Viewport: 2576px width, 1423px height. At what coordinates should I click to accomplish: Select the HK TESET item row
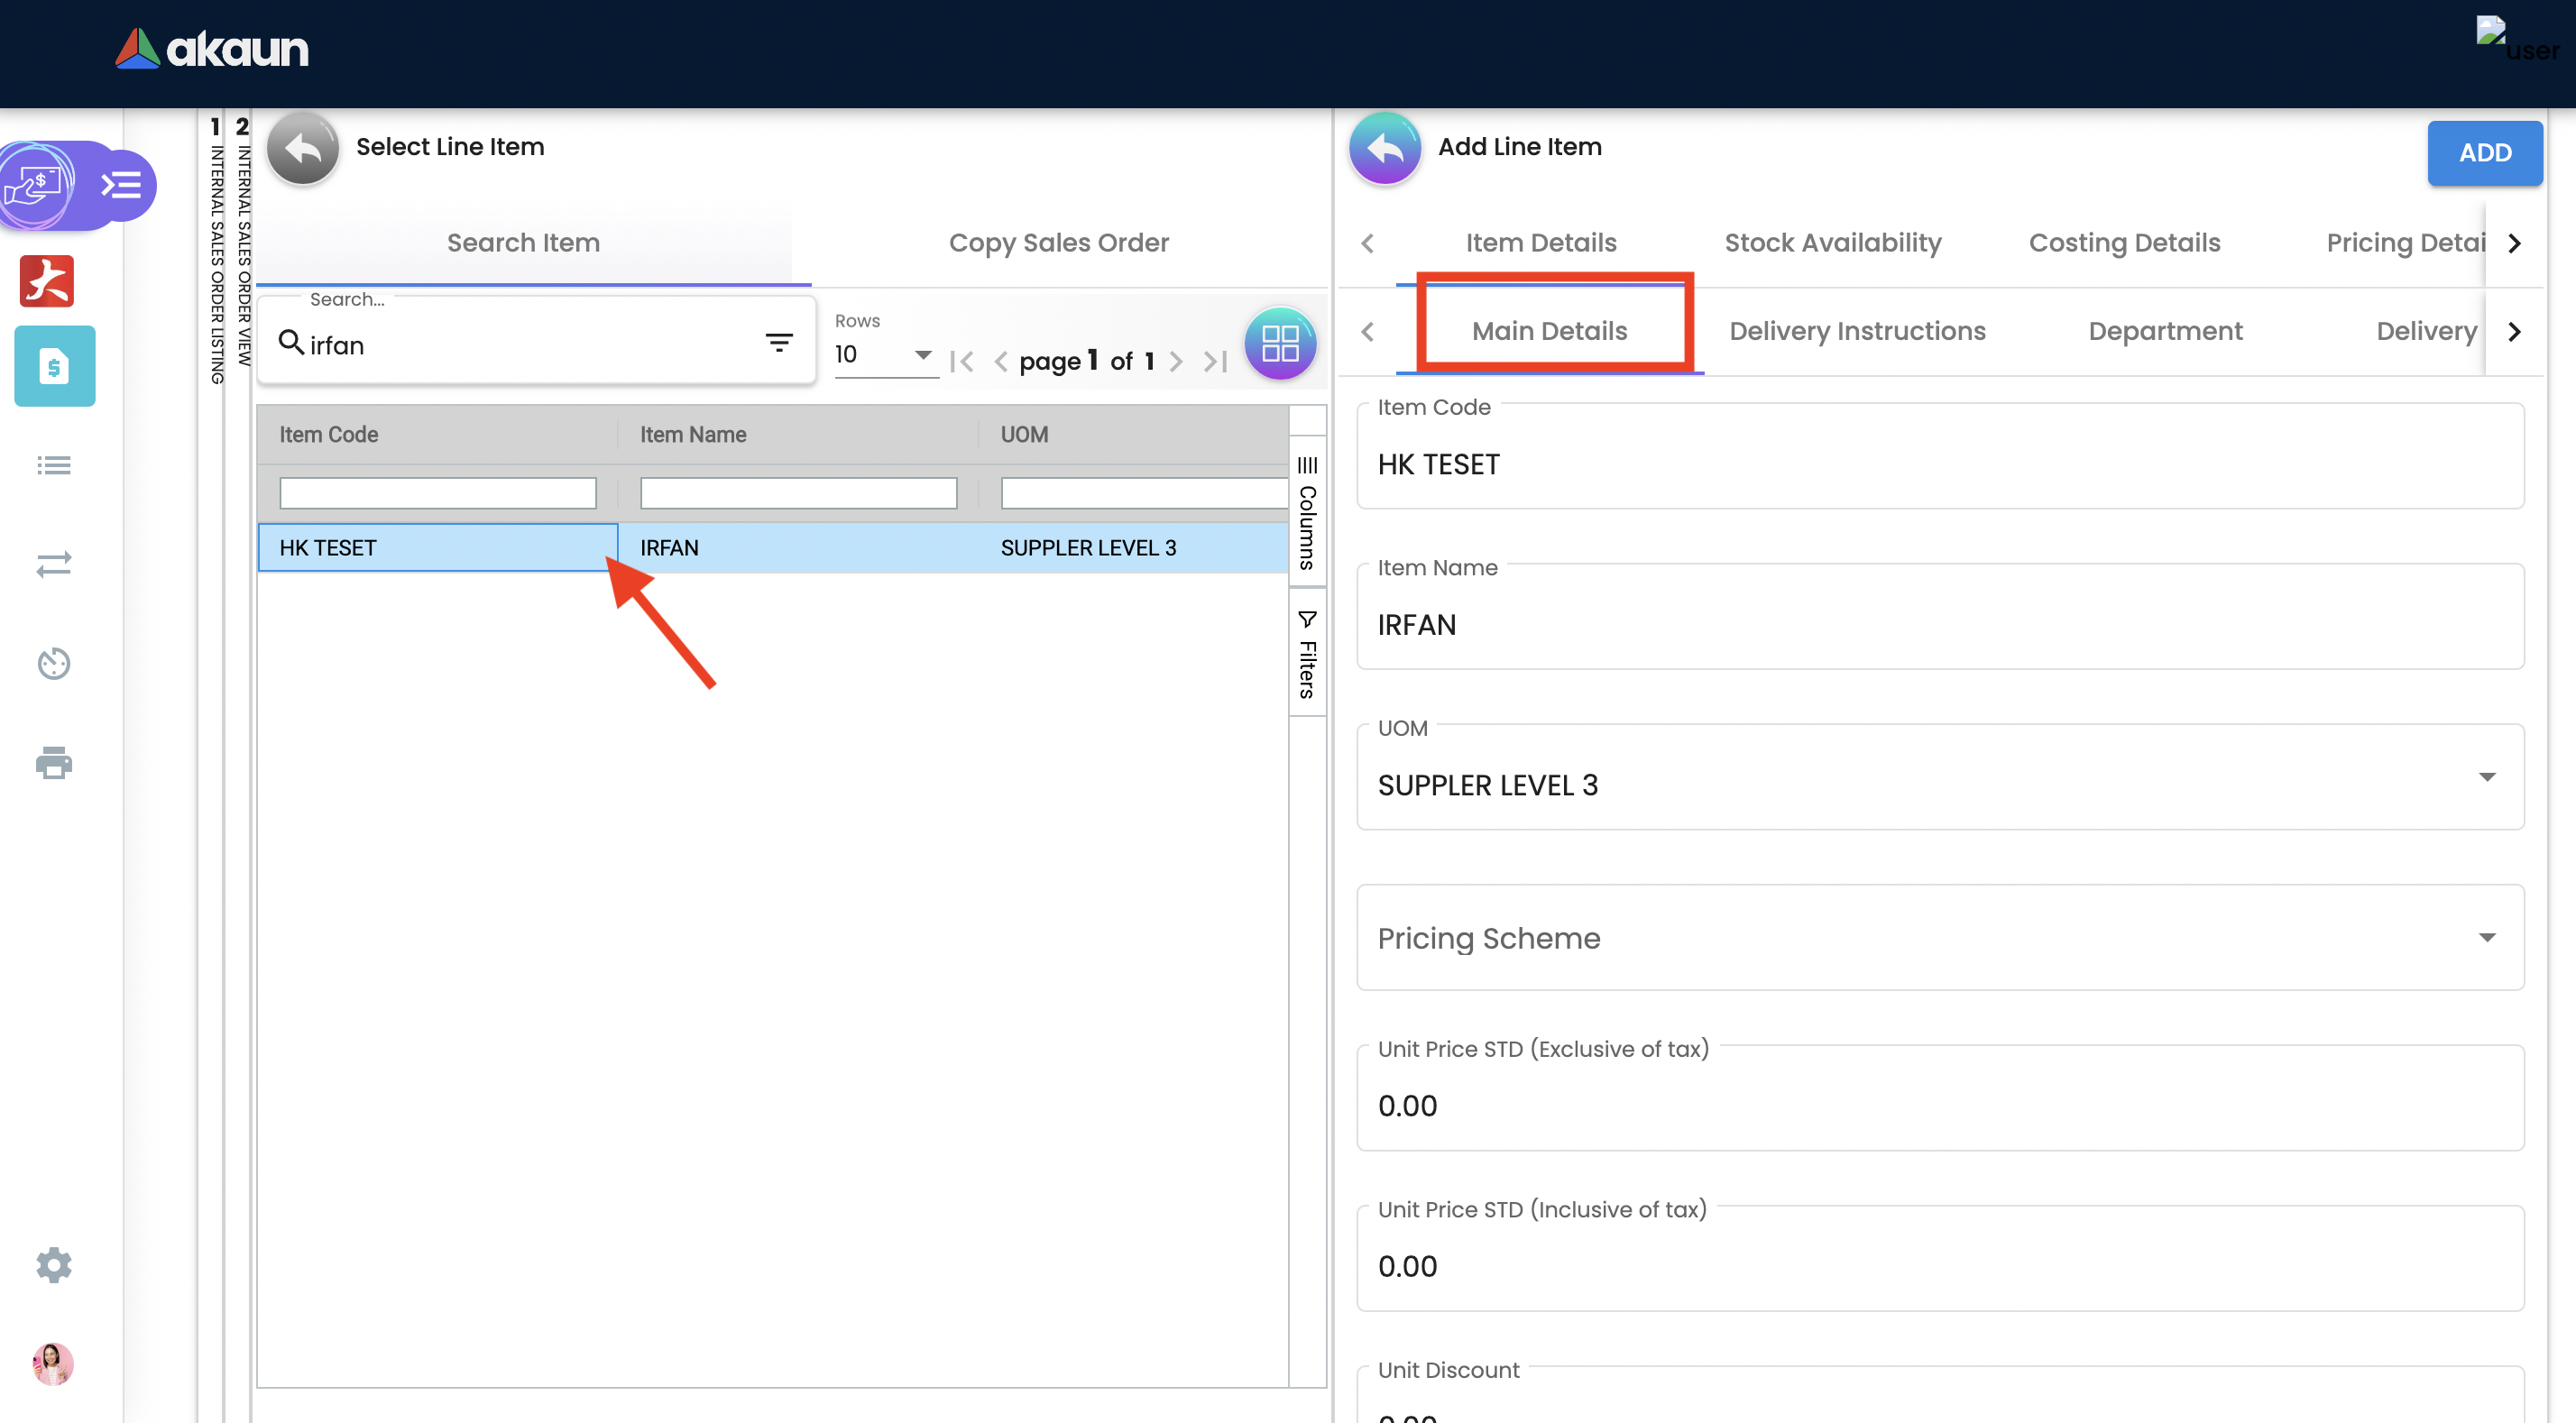coord(437,548)
